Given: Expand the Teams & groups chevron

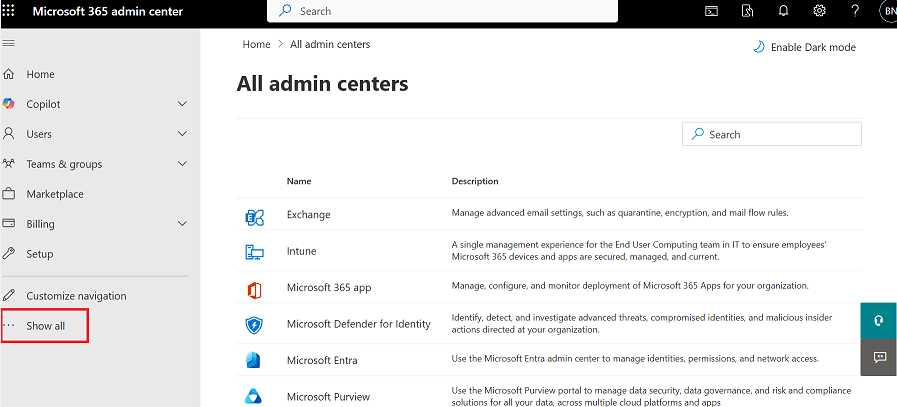Looking at the screenshot, I should pos(182,164).
